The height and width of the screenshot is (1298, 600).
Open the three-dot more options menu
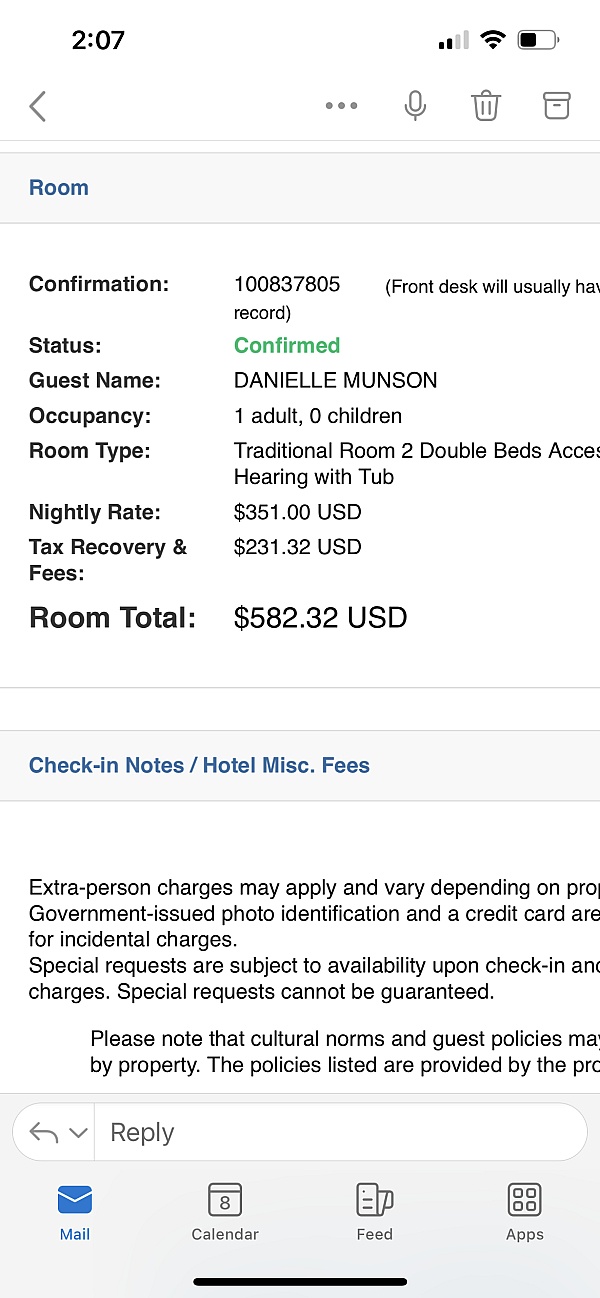coord(341,106)
